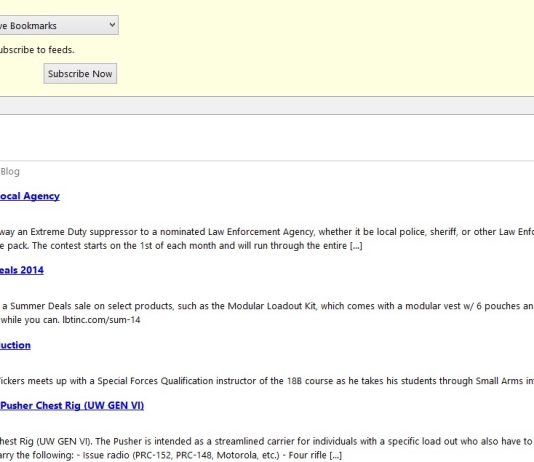Click the 'ubscribe to feeds.' text
Image resolution: width=534 pixels, height=462 pixels.
[37, 50]
